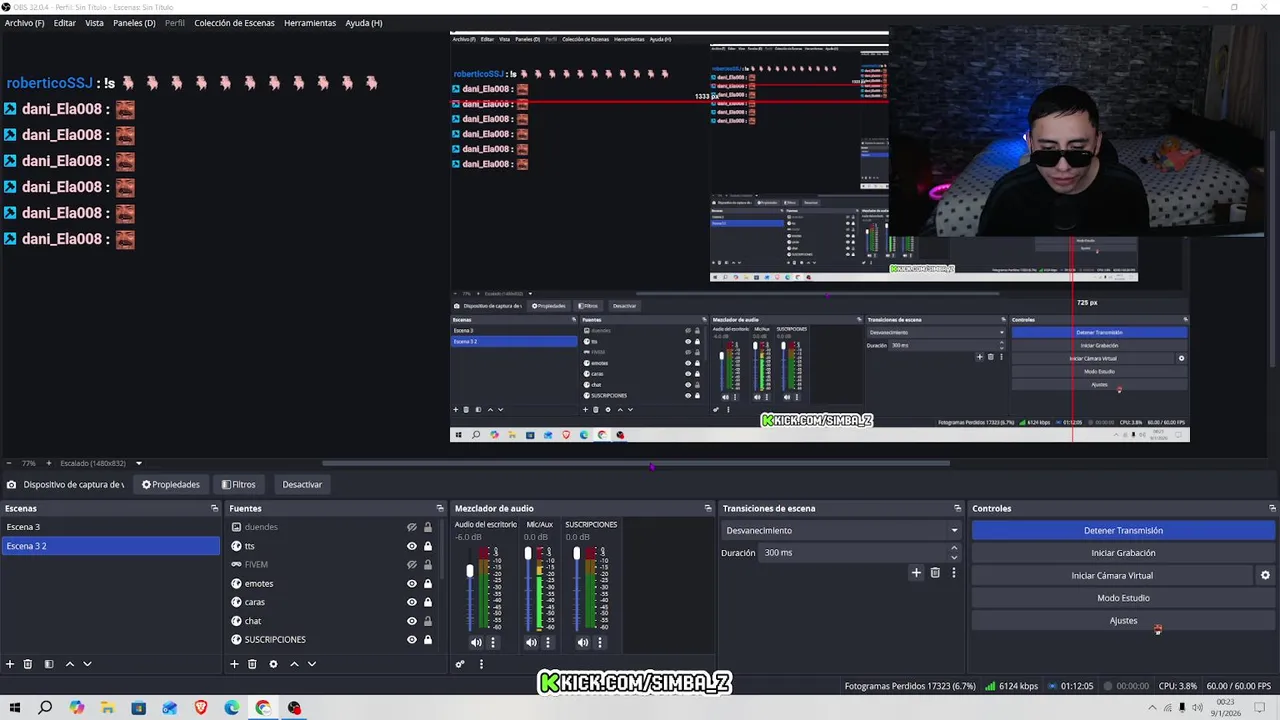Open source properties gear in Fuentes toolbar

point(272,664)
